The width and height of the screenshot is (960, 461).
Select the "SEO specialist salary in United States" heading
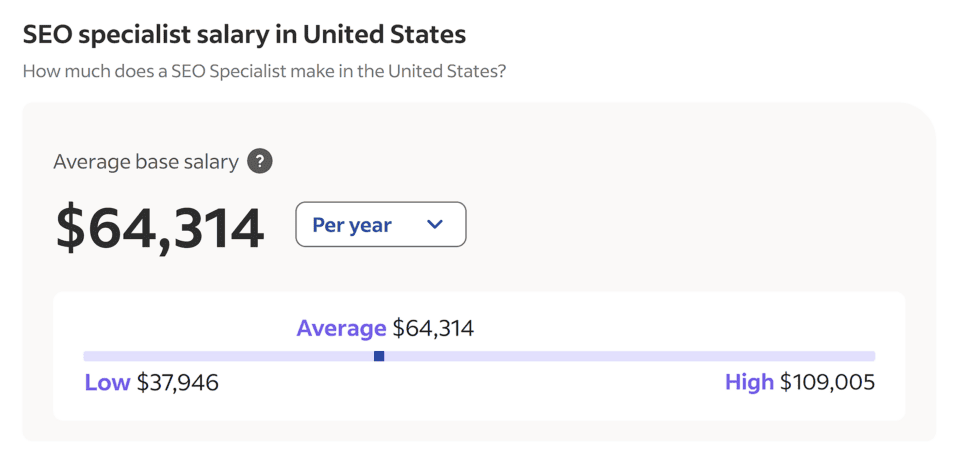click(244, 35)
